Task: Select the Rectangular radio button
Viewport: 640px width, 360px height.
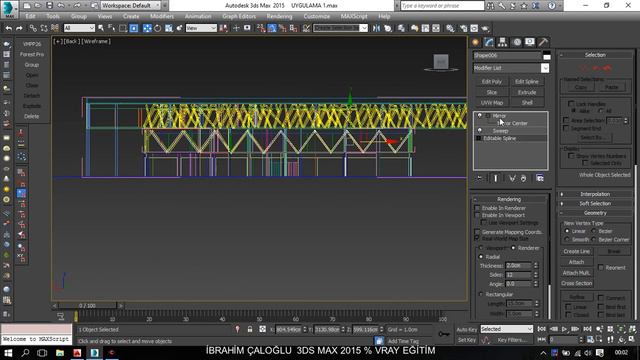Action: pyautogui.click(x=481, y=294)
